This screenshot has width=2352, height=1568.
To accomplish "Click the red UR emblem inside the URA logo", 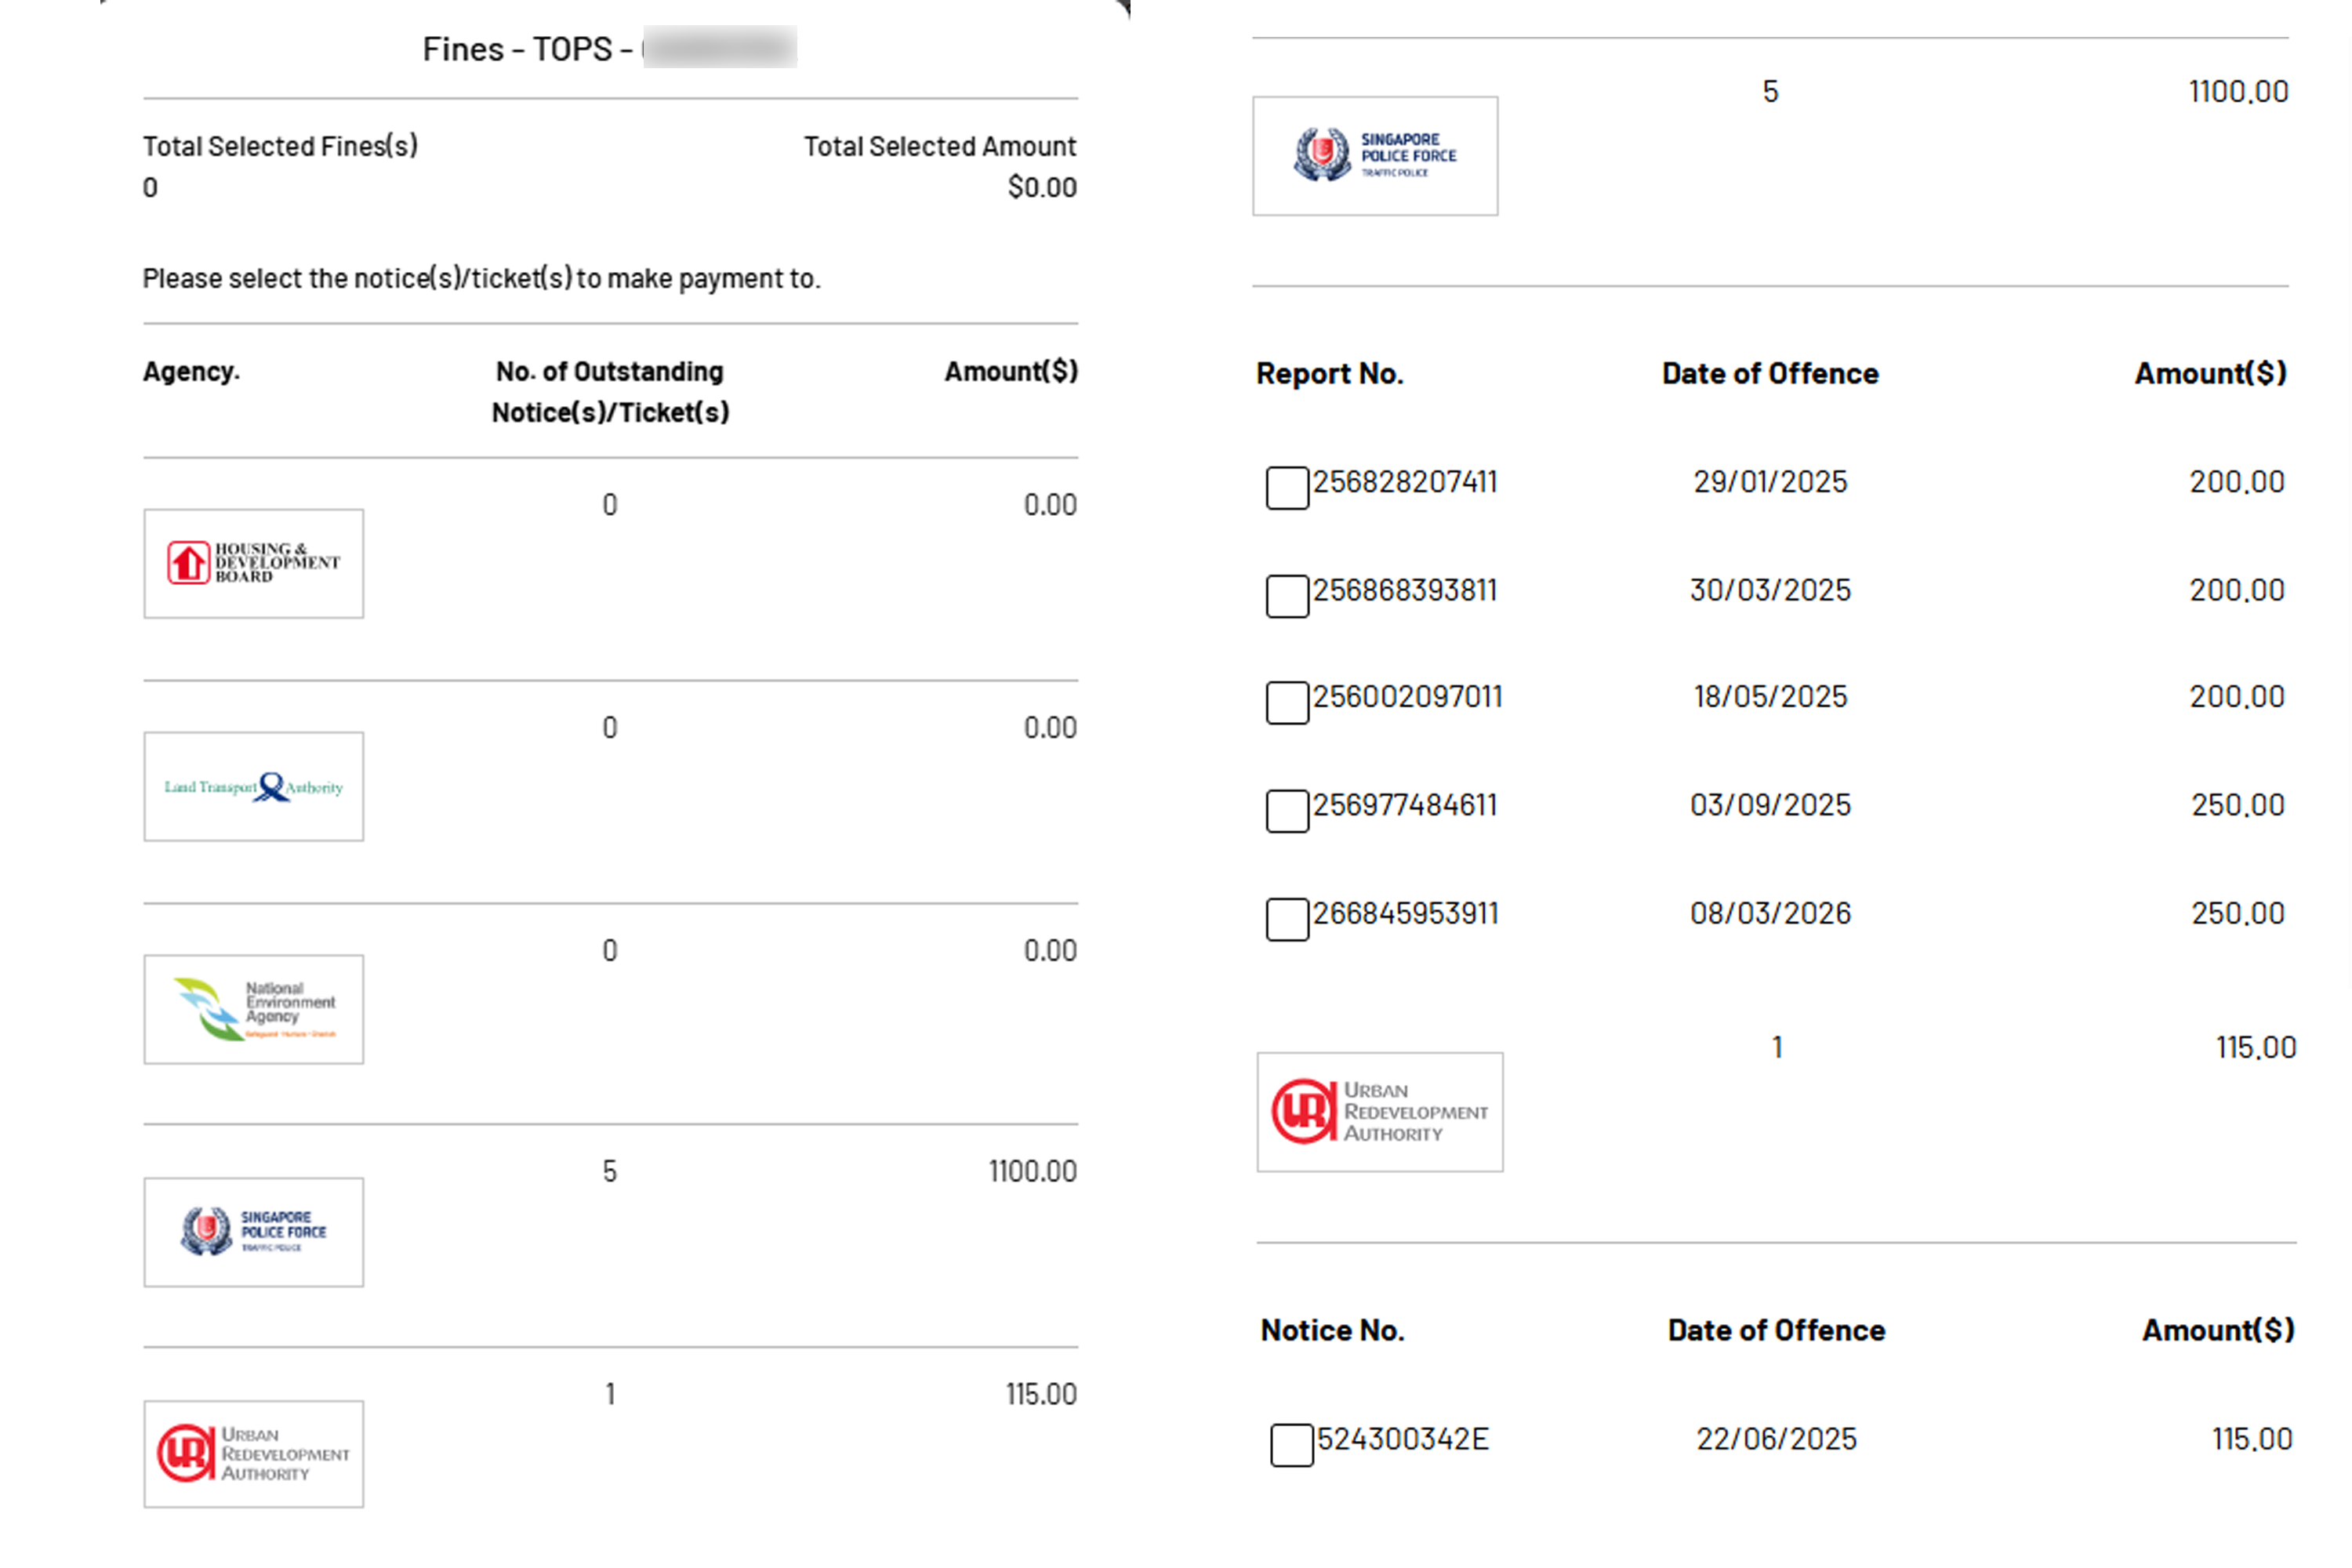I will click(1305, 1111).
